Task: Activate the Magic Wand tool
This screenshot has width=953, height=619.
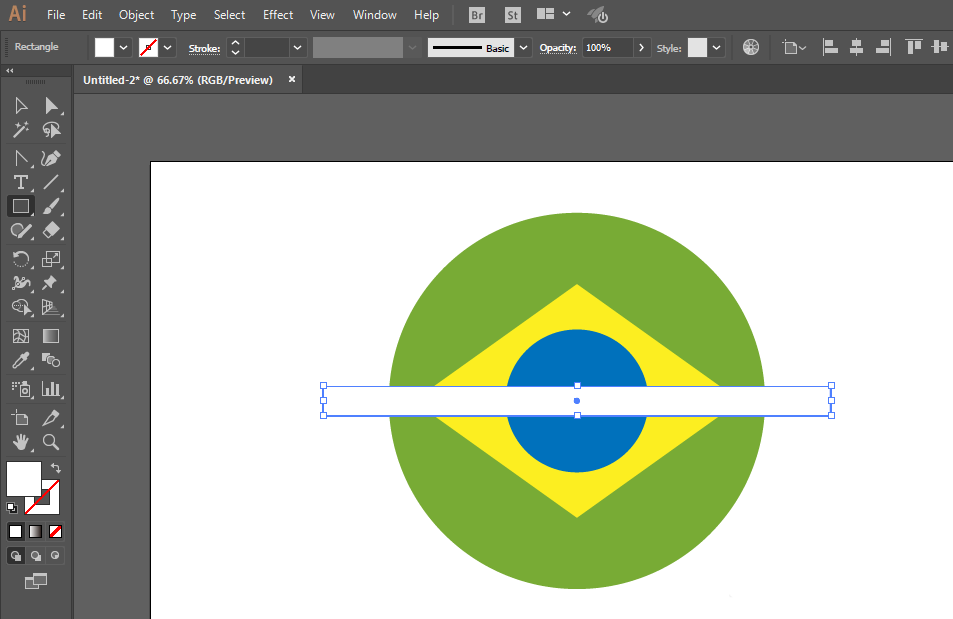Action: pos(21,130)
